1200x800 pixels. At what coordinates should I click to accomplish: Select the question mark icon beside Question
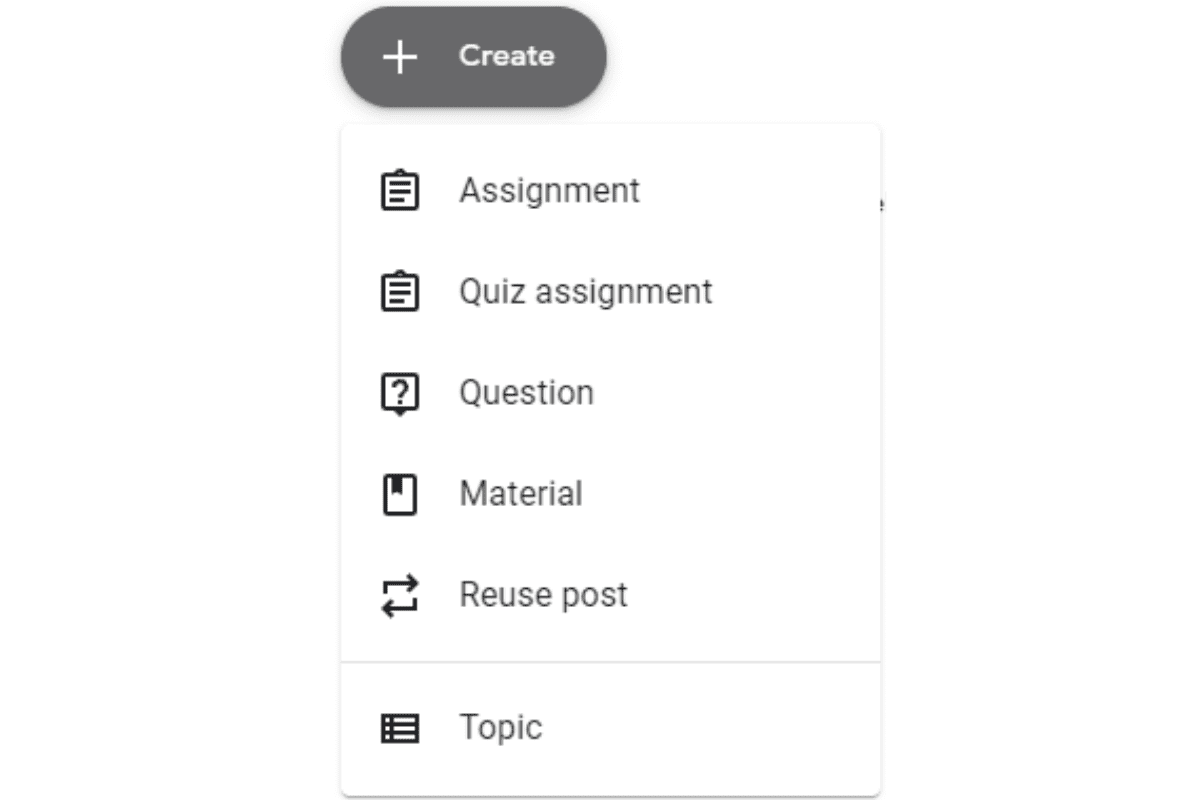click(x=400, y=392)
